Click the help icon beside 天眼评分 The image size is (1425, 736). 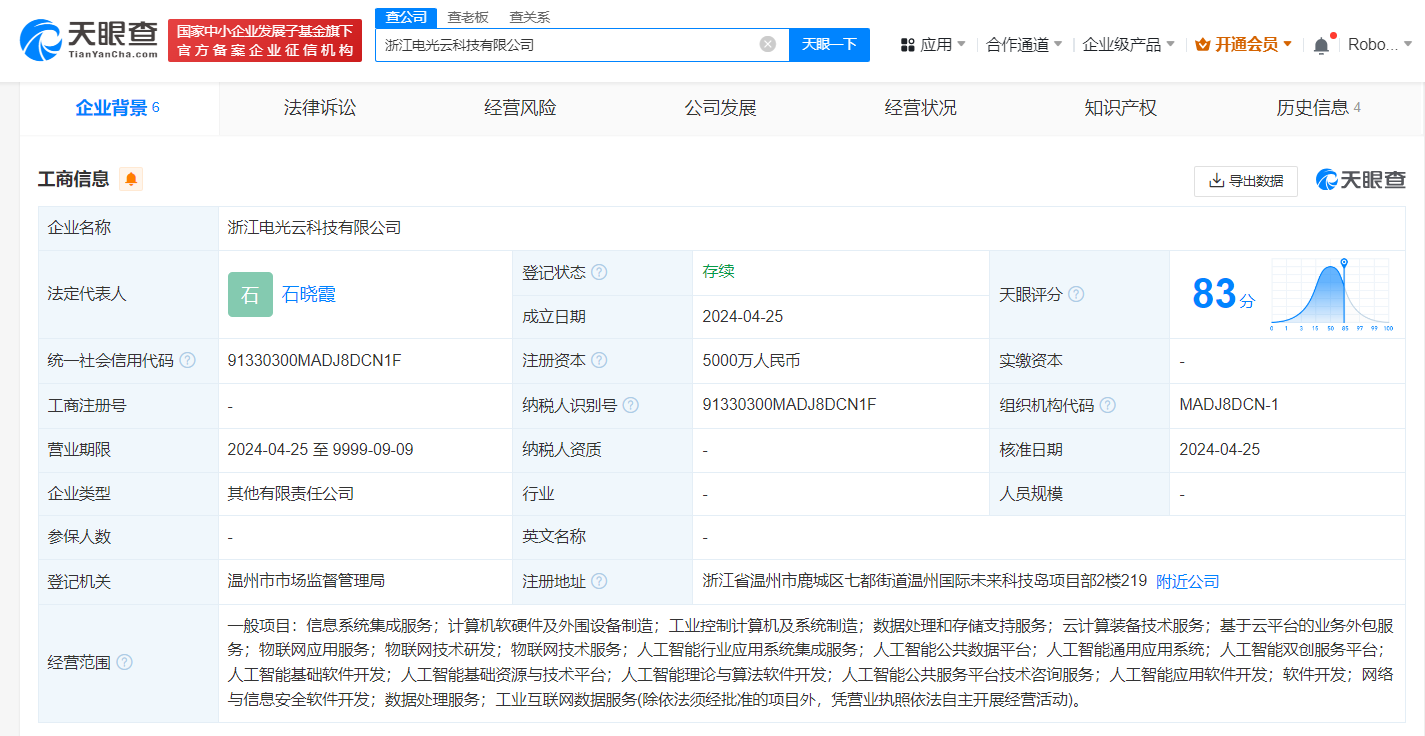tap(1076, 294)
